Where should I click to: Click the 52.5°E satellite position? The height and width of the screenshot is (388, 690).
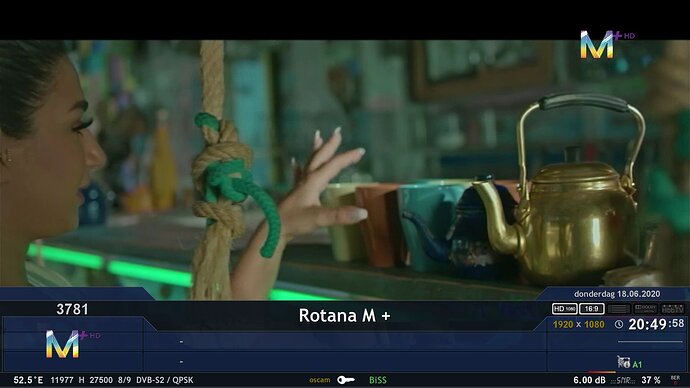tap(28, 380)
